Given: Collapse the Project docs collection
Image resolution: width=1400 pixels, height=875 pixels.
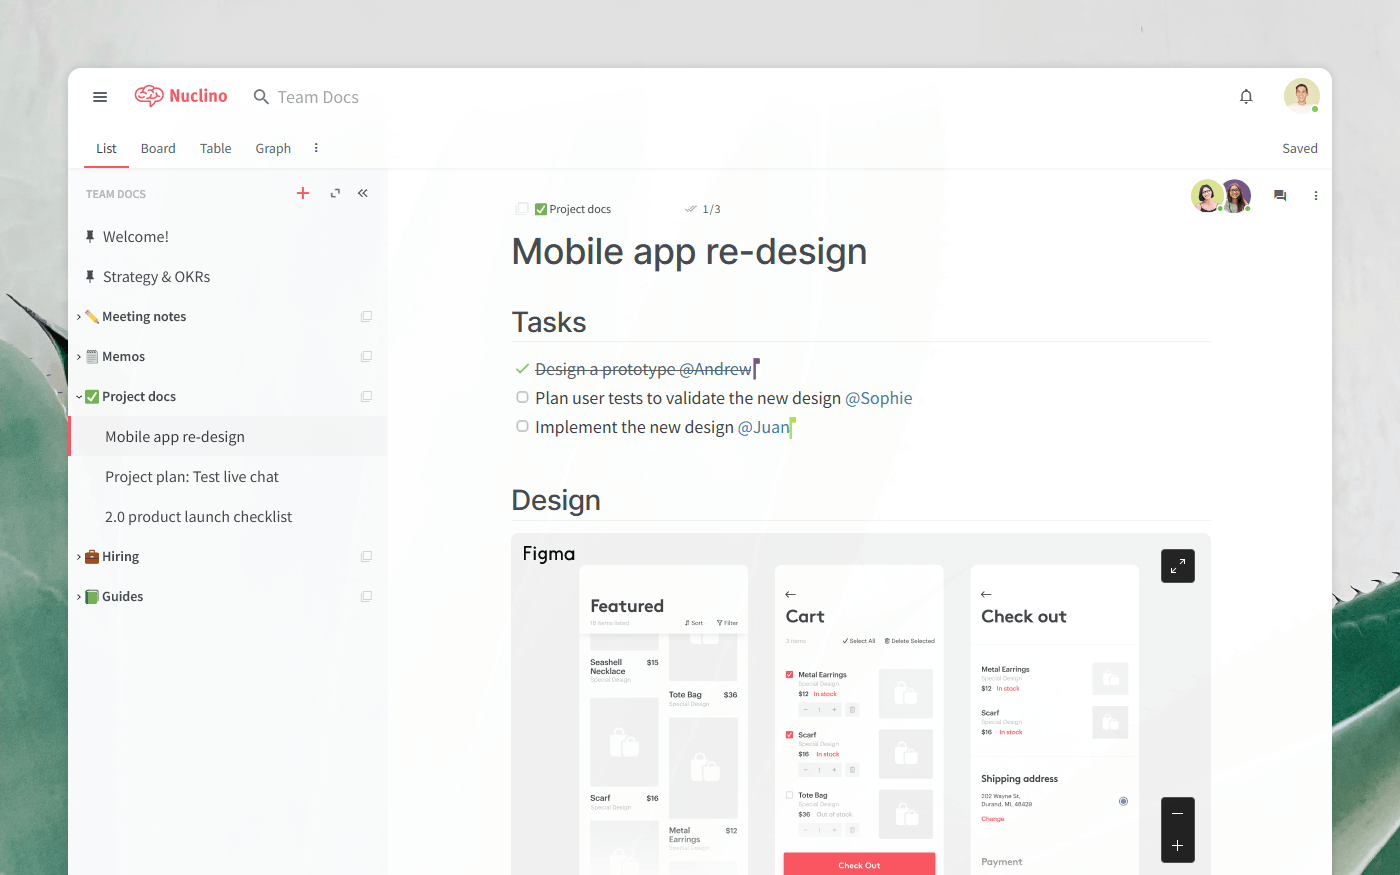Looking at the screenshot, I should 79,397.
